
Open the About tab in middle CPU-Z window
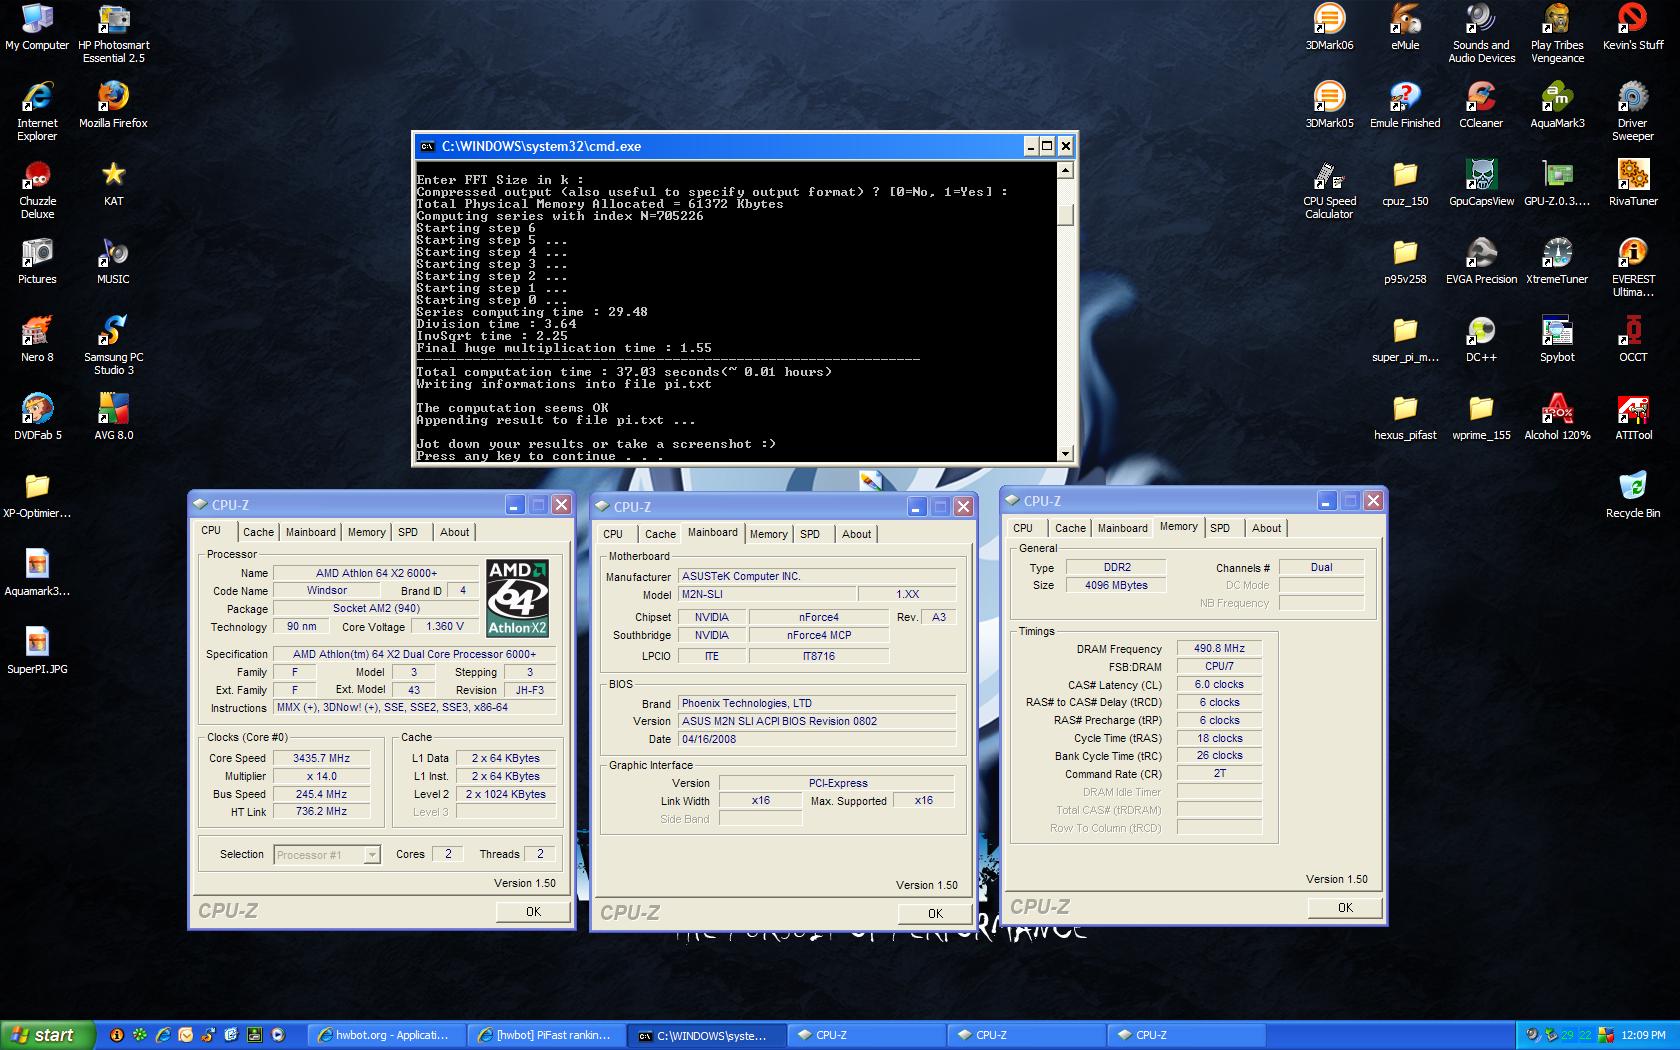(x=856, y=534)
